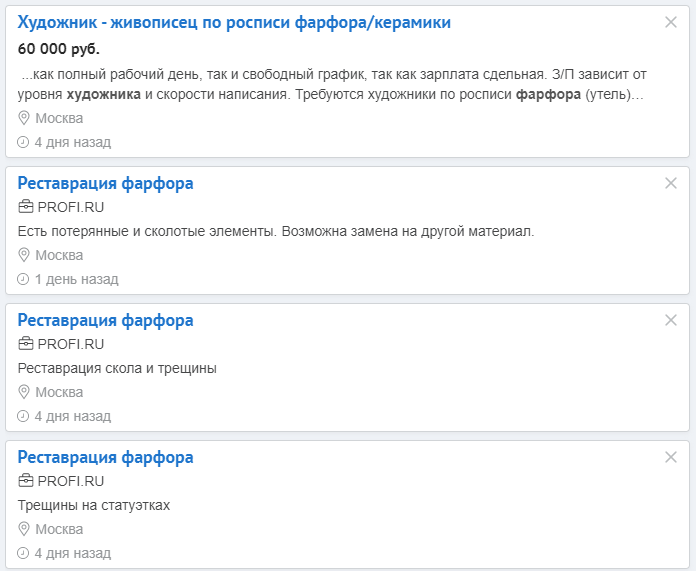
Task: Click the briefcase icon in the Реставрация скола card
Action: [25, 344]
